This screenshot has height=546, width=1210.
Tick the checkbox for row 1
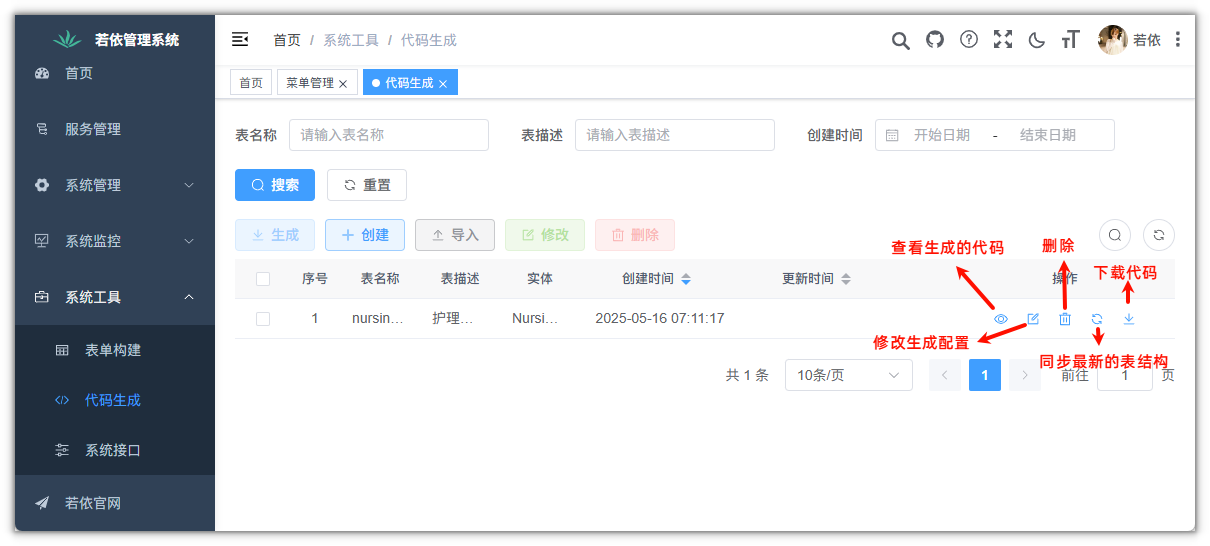click(263, 319)
